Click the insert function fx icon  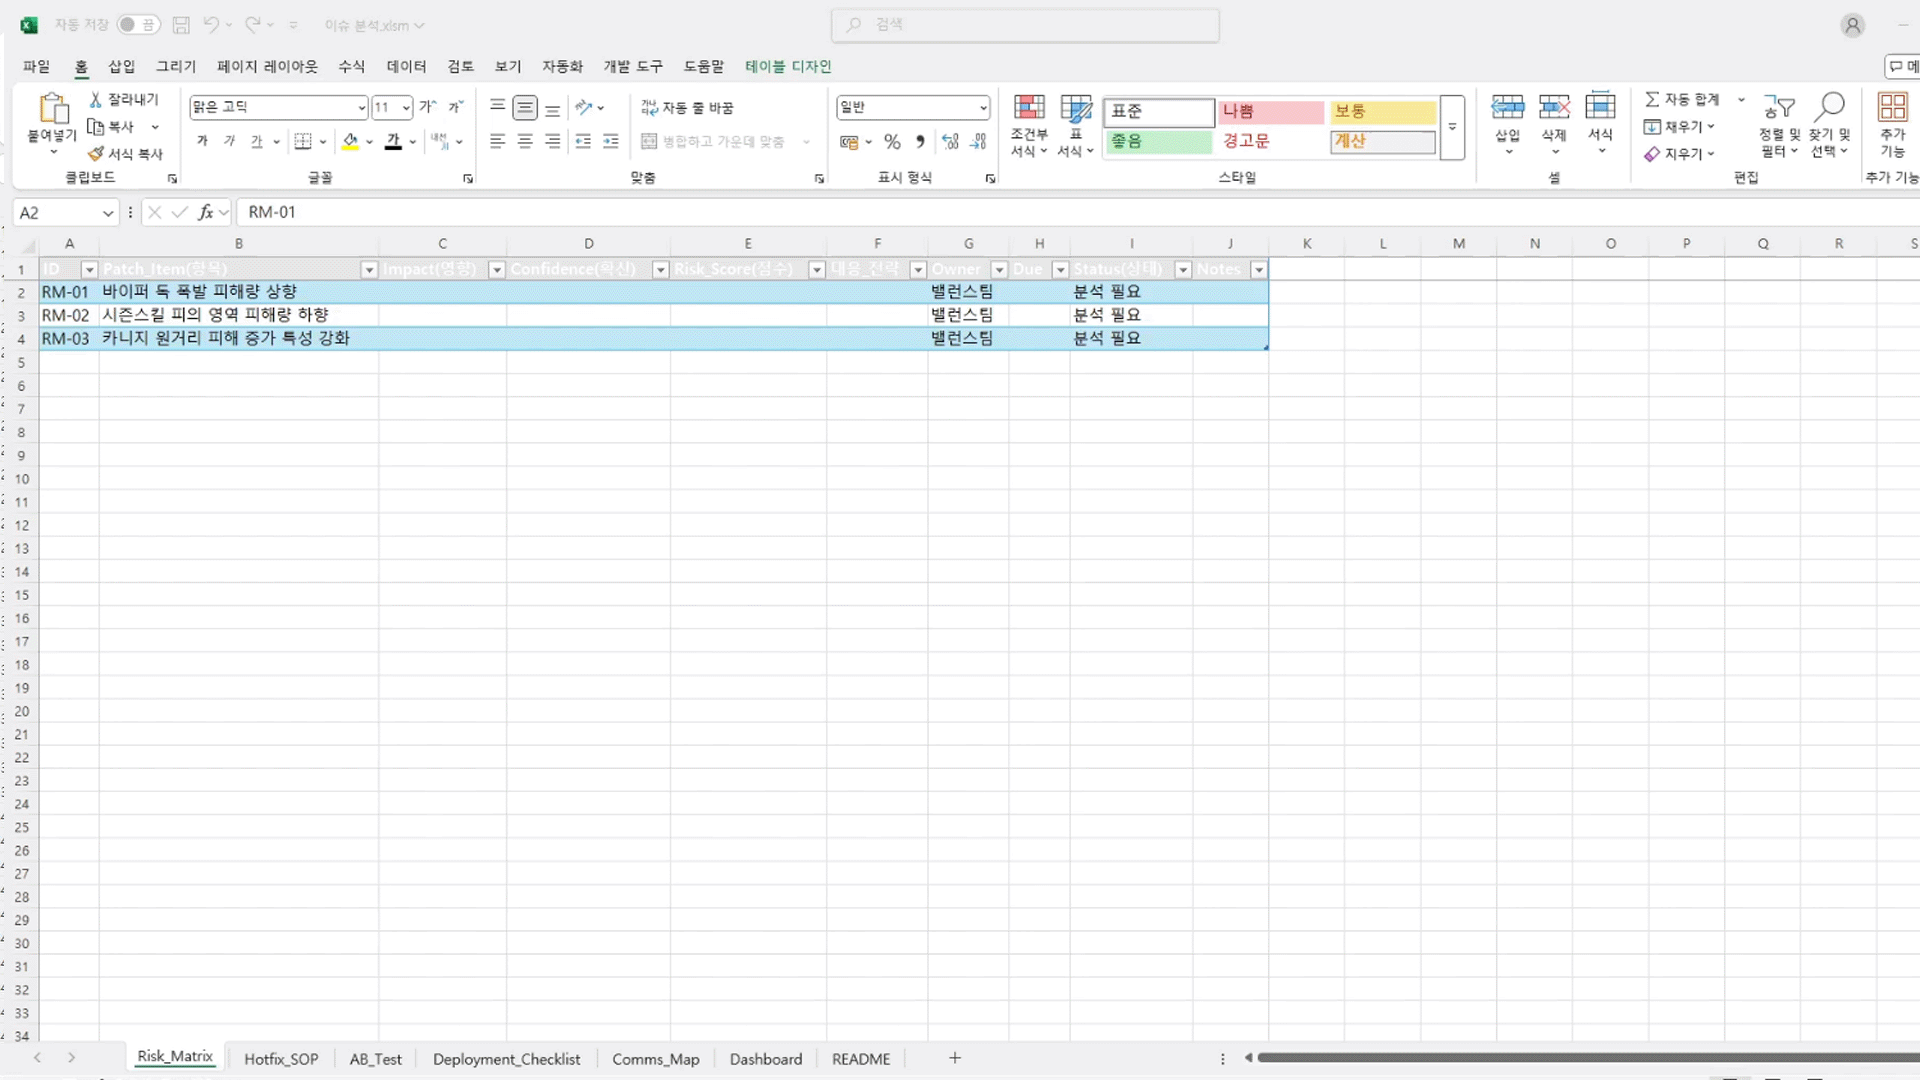[x=206, y=212]
